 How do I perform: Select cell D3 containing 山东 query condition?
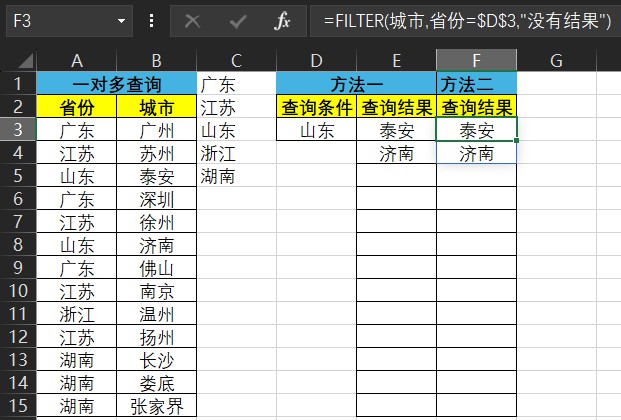tap(316, 130)
